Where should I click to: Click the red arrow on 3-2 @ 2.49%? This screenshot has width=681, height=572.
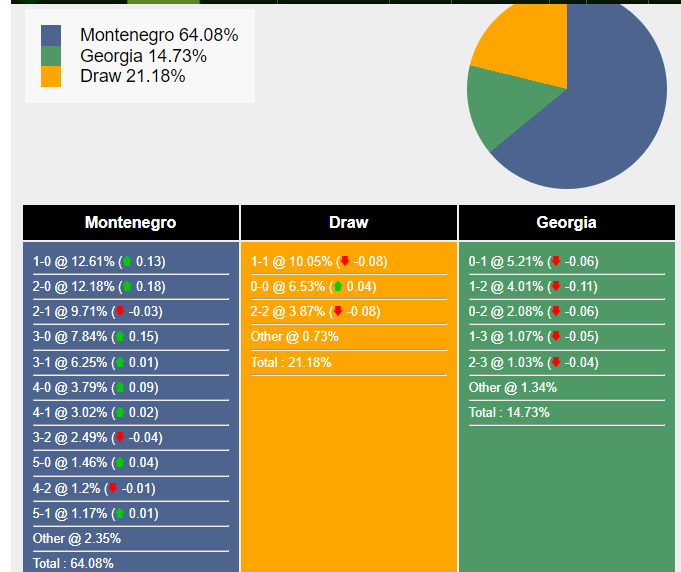click(120, 437)
